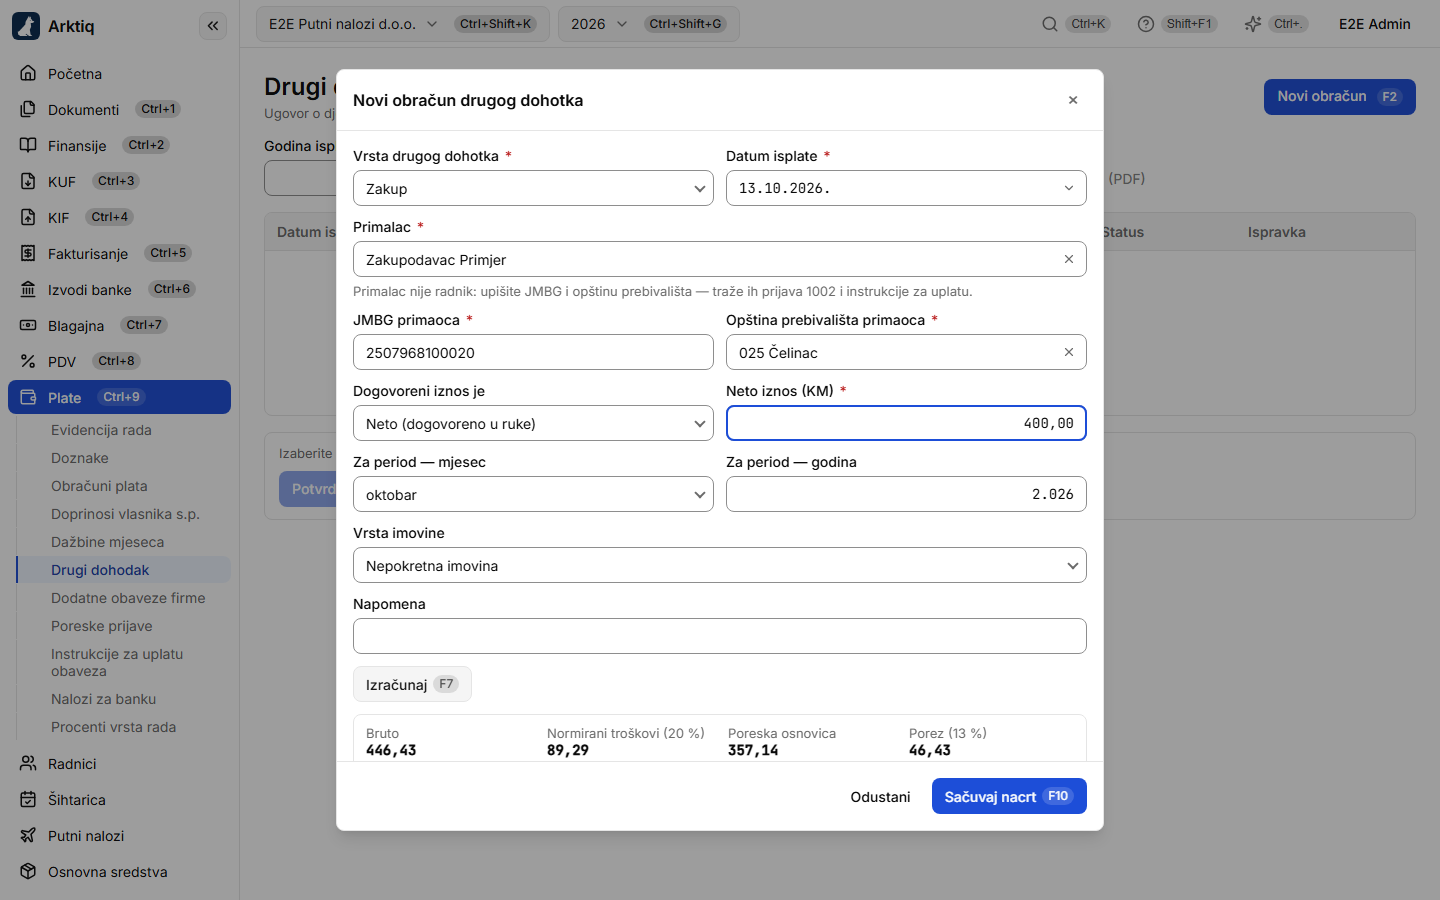The image size is (1440, 900).
Task: Click the Dokumenti icon in the sidebar
Action: click(28, 109)
